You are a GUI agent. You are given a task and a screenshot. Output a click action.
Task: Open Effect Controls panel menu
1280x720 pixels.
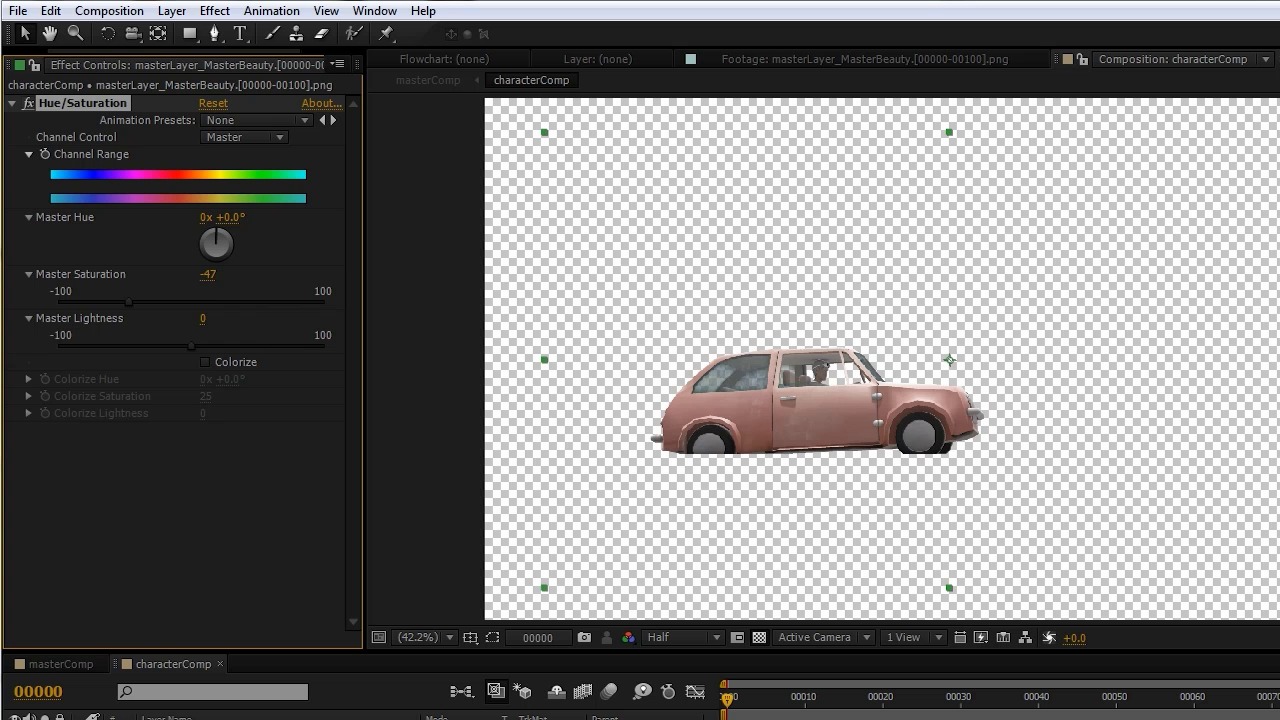[x=339, y=65]
